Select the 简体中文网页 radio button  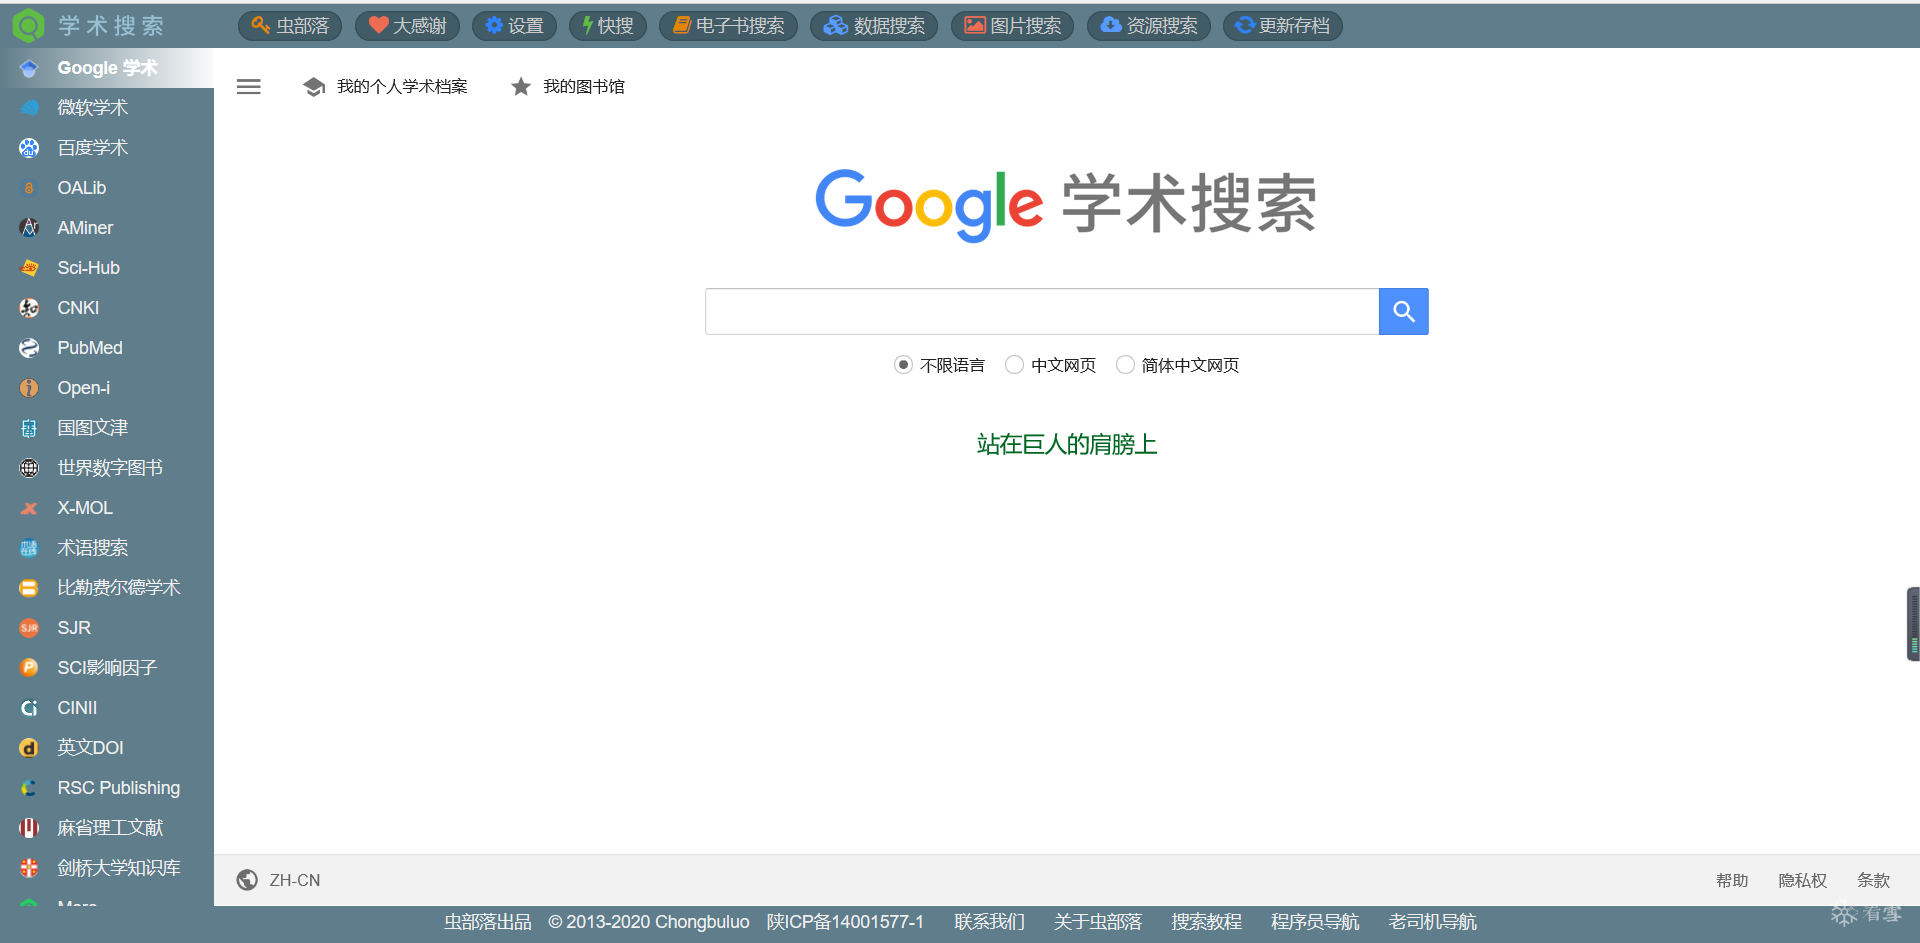[x=1125, y=365]
